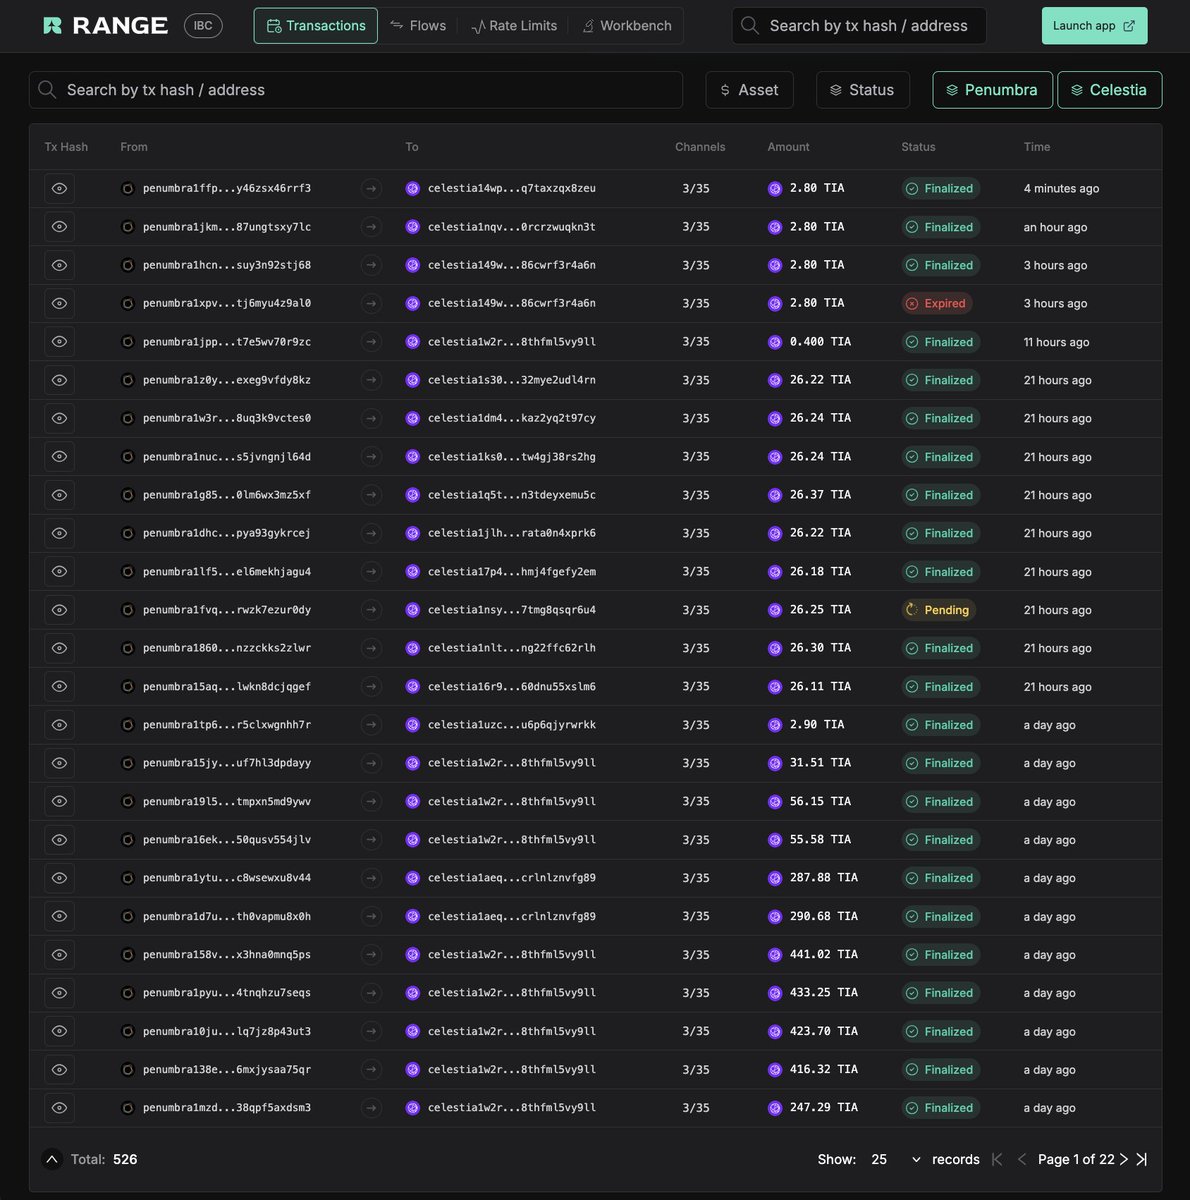Click the Time column header

point(1037,147)
